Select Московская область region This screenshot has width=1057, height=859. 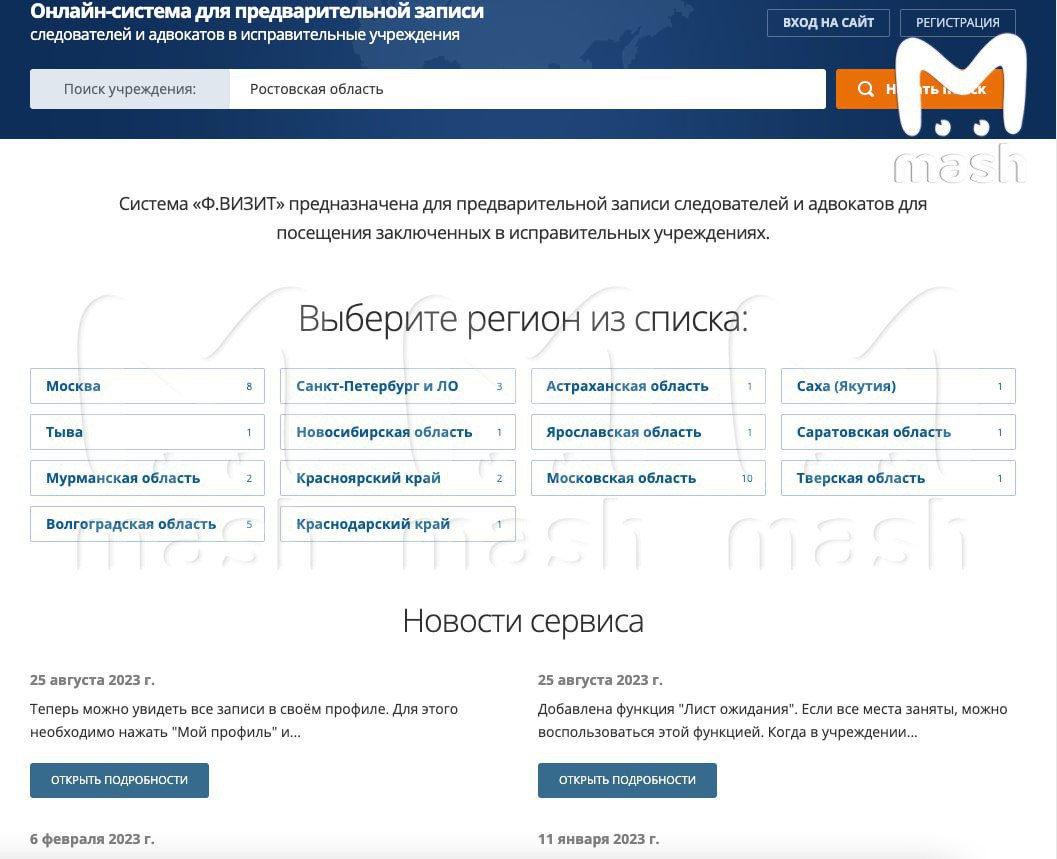647,478
